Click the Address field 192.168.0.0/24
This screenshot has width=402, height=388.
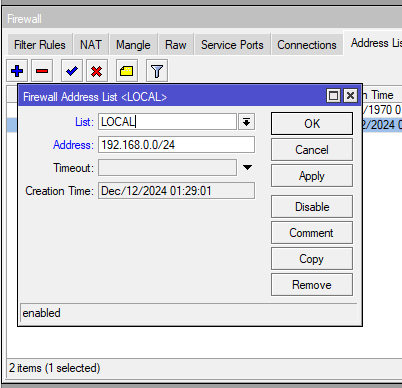(176, 145)
